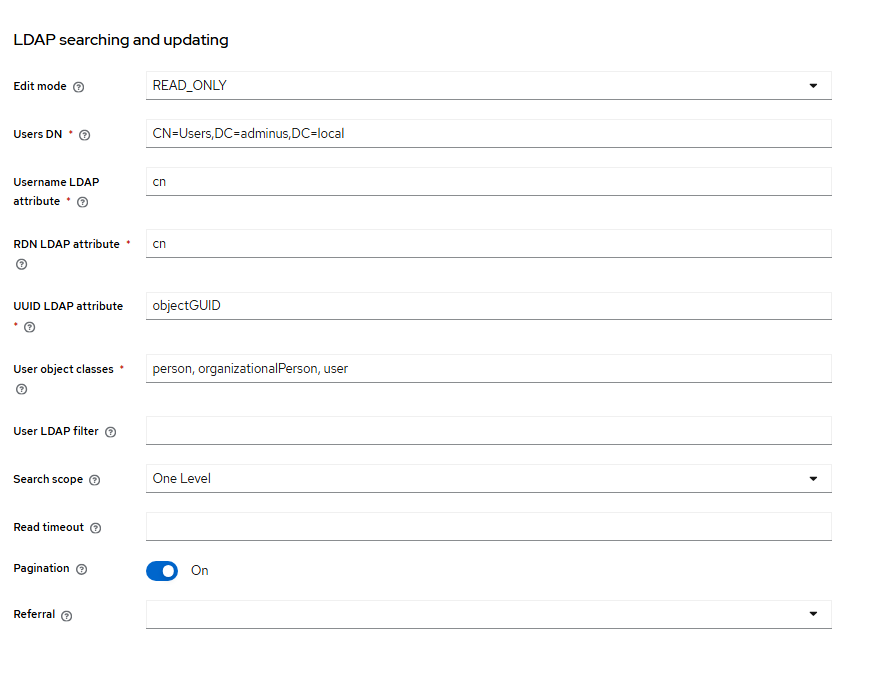Viewport: 891px width, 693px height.
Task: Click into User object classes text field
Action: pos(488,369)
